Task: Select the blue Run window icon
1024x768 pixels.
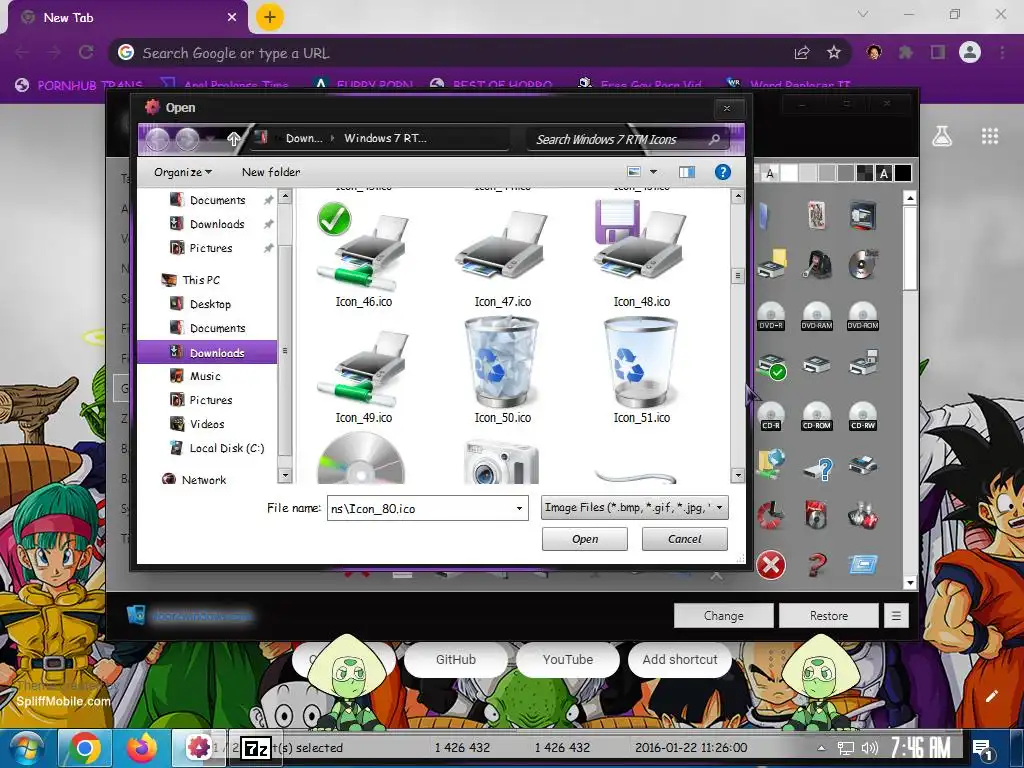Action: coord(863,564)
